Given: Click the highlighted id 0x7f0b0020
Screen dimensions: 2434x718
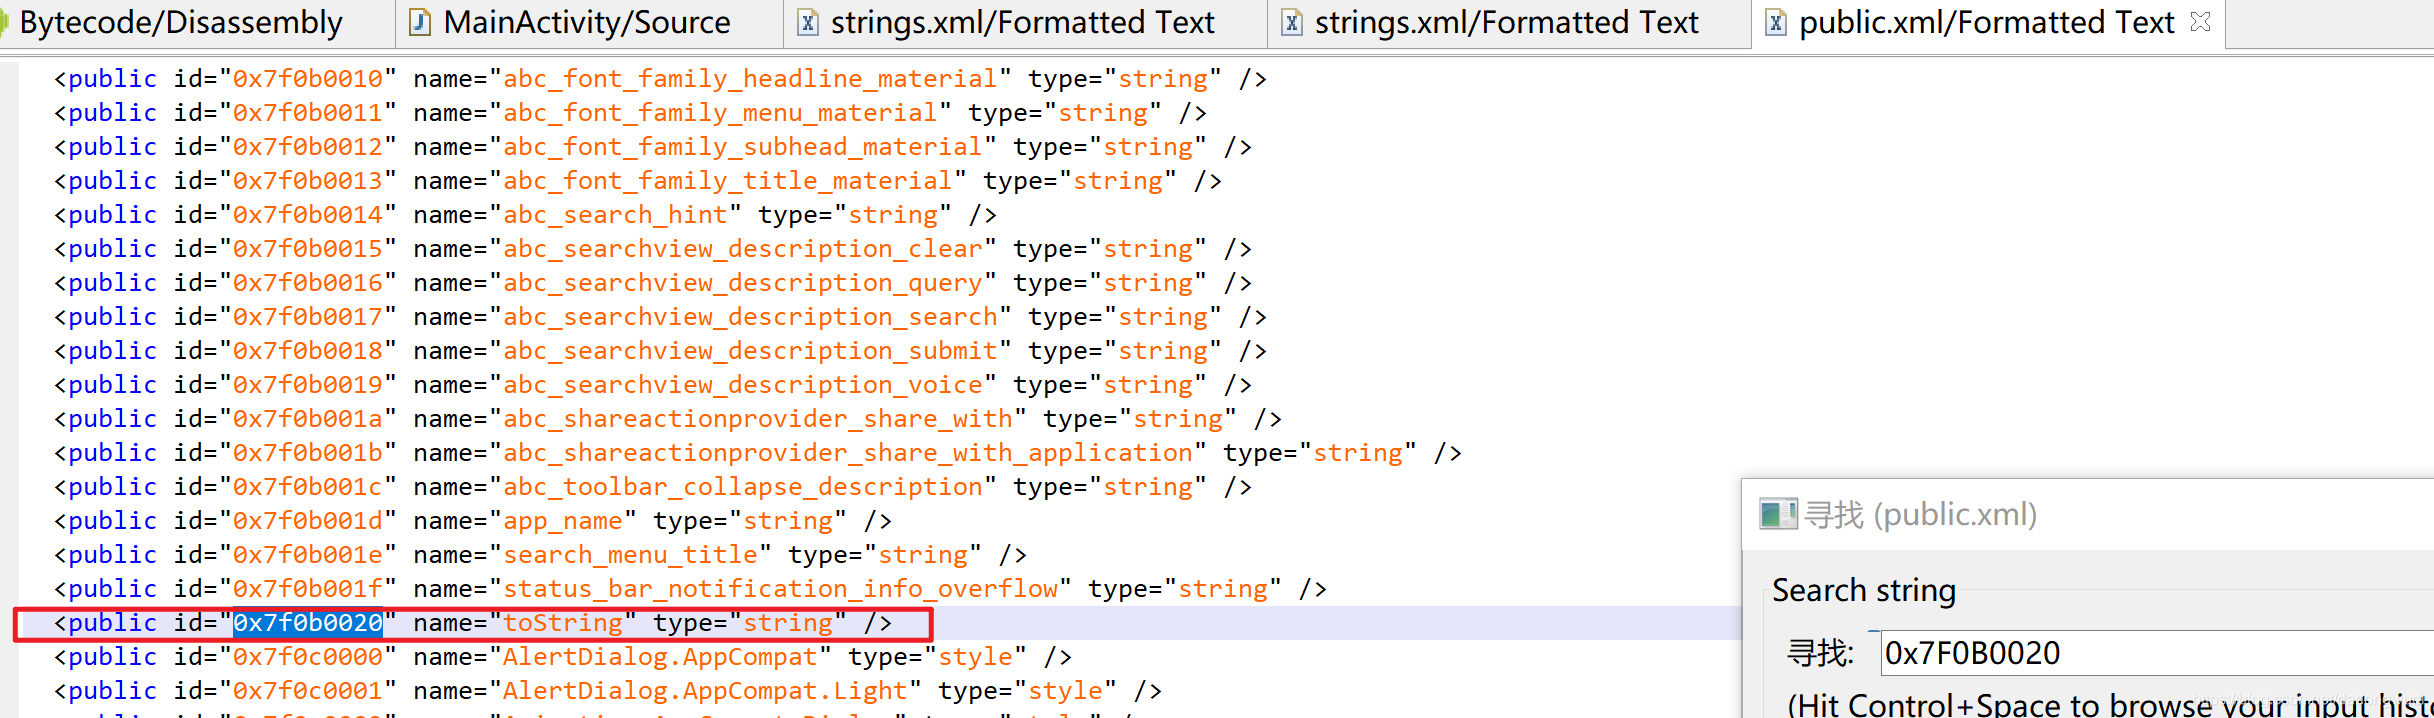Looking at the screenshot, I should click(308, 623).
